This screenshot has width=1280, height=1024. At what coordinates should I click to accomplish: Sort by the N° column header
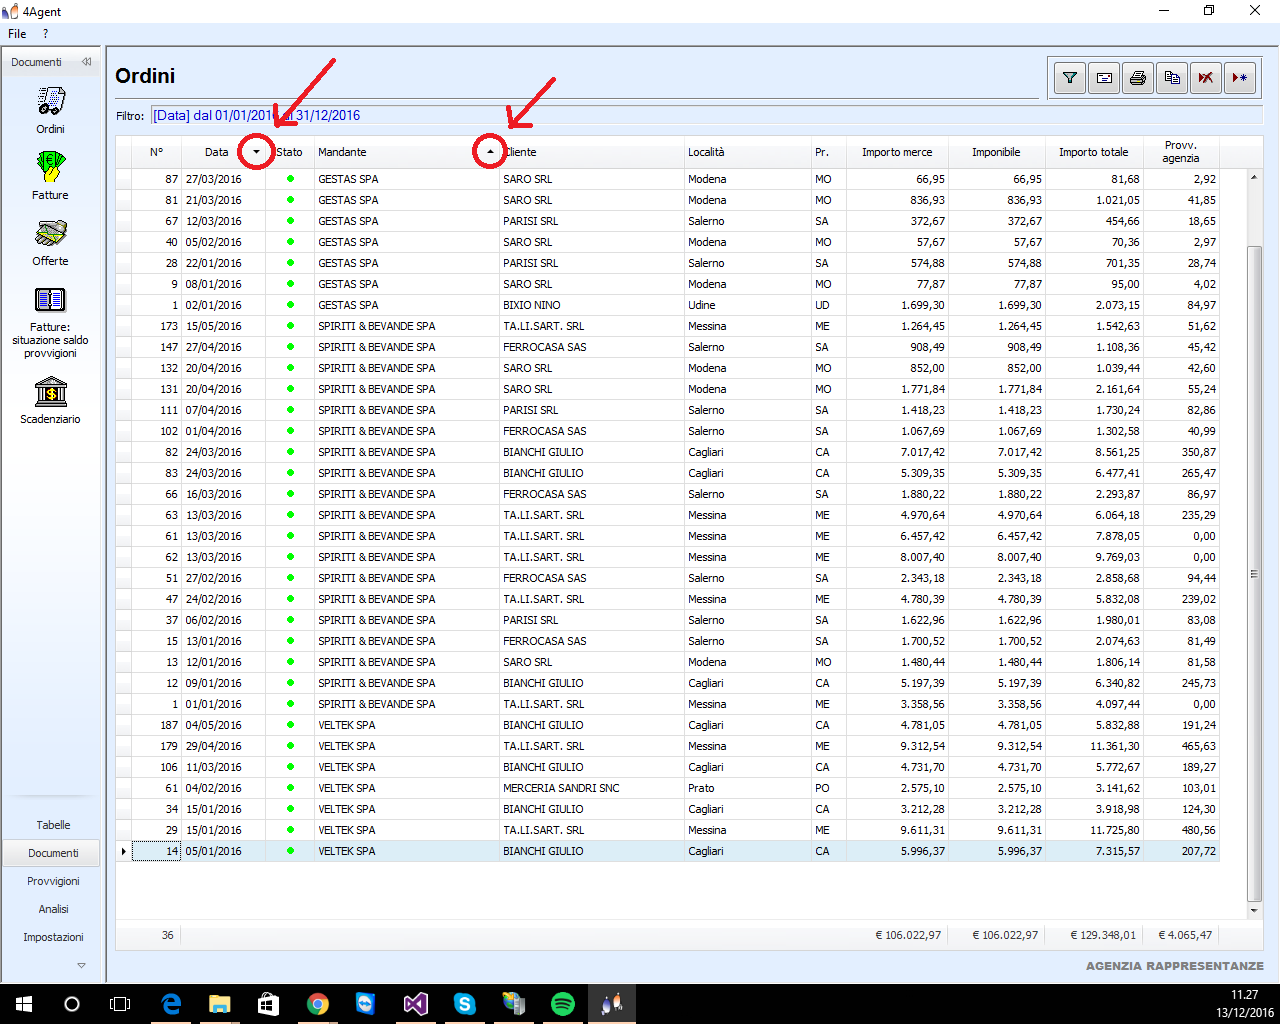[x=156, y=152]
